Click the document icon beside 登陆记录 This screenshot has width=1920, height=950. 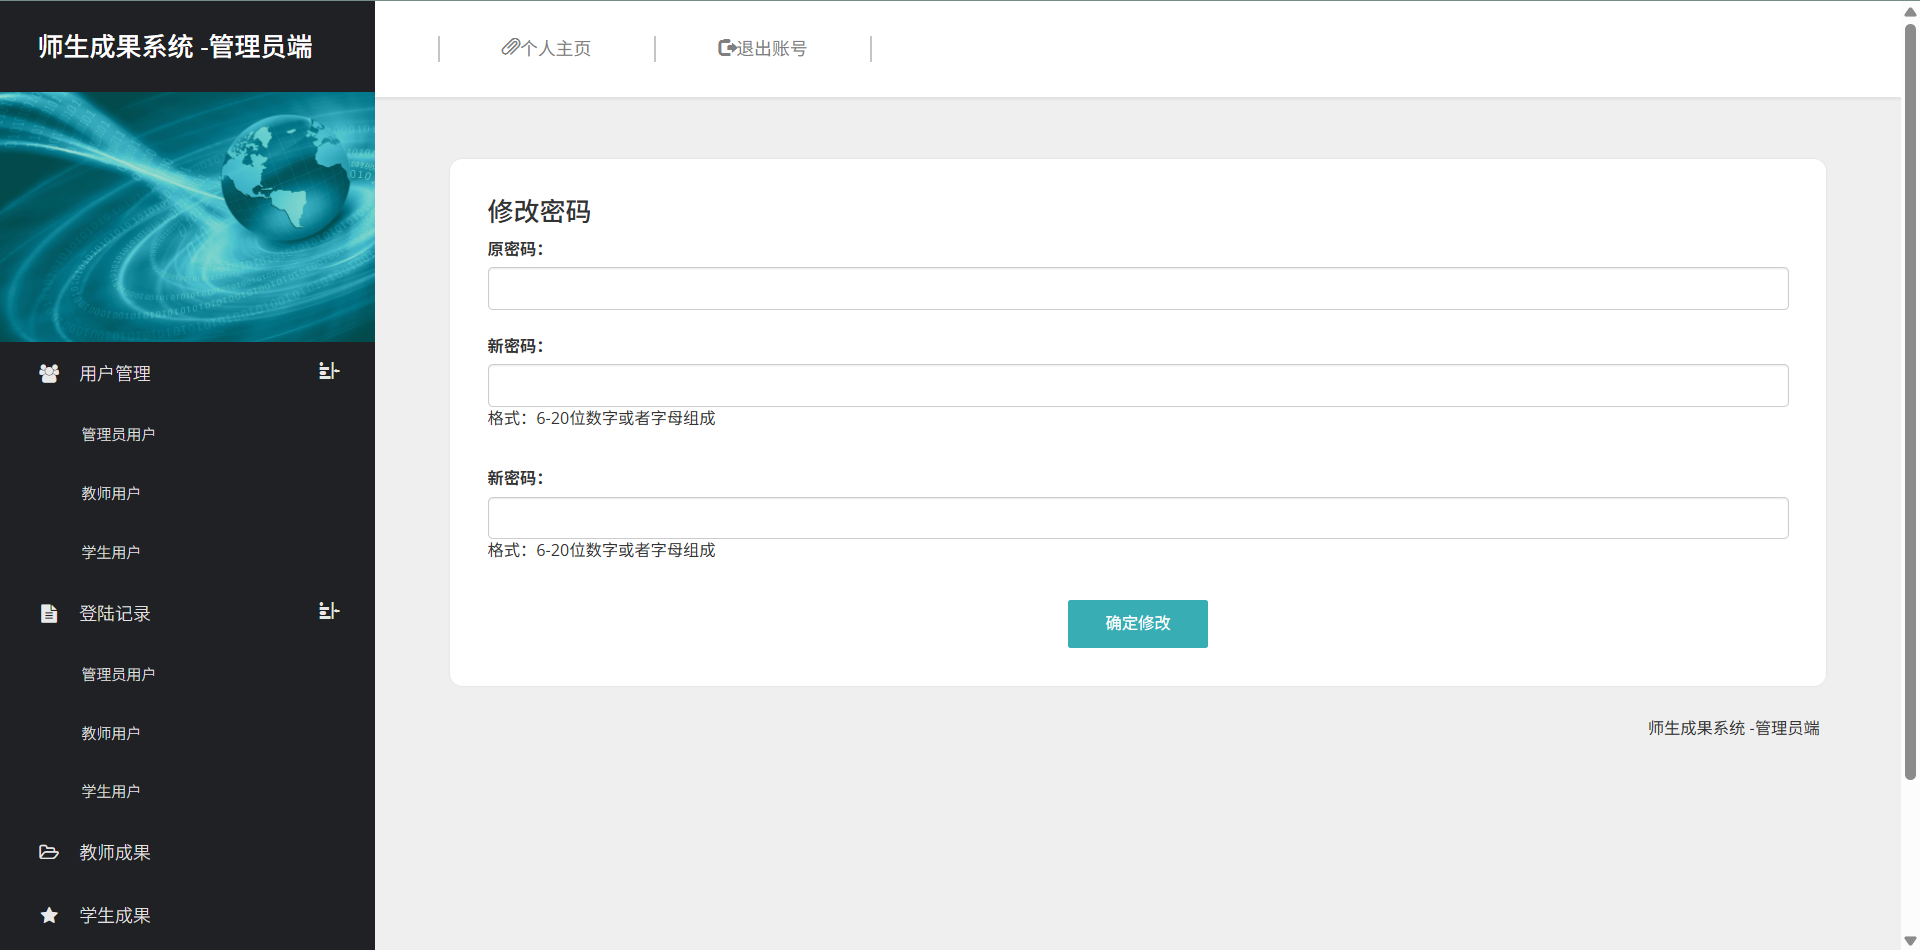click(49, 613)
